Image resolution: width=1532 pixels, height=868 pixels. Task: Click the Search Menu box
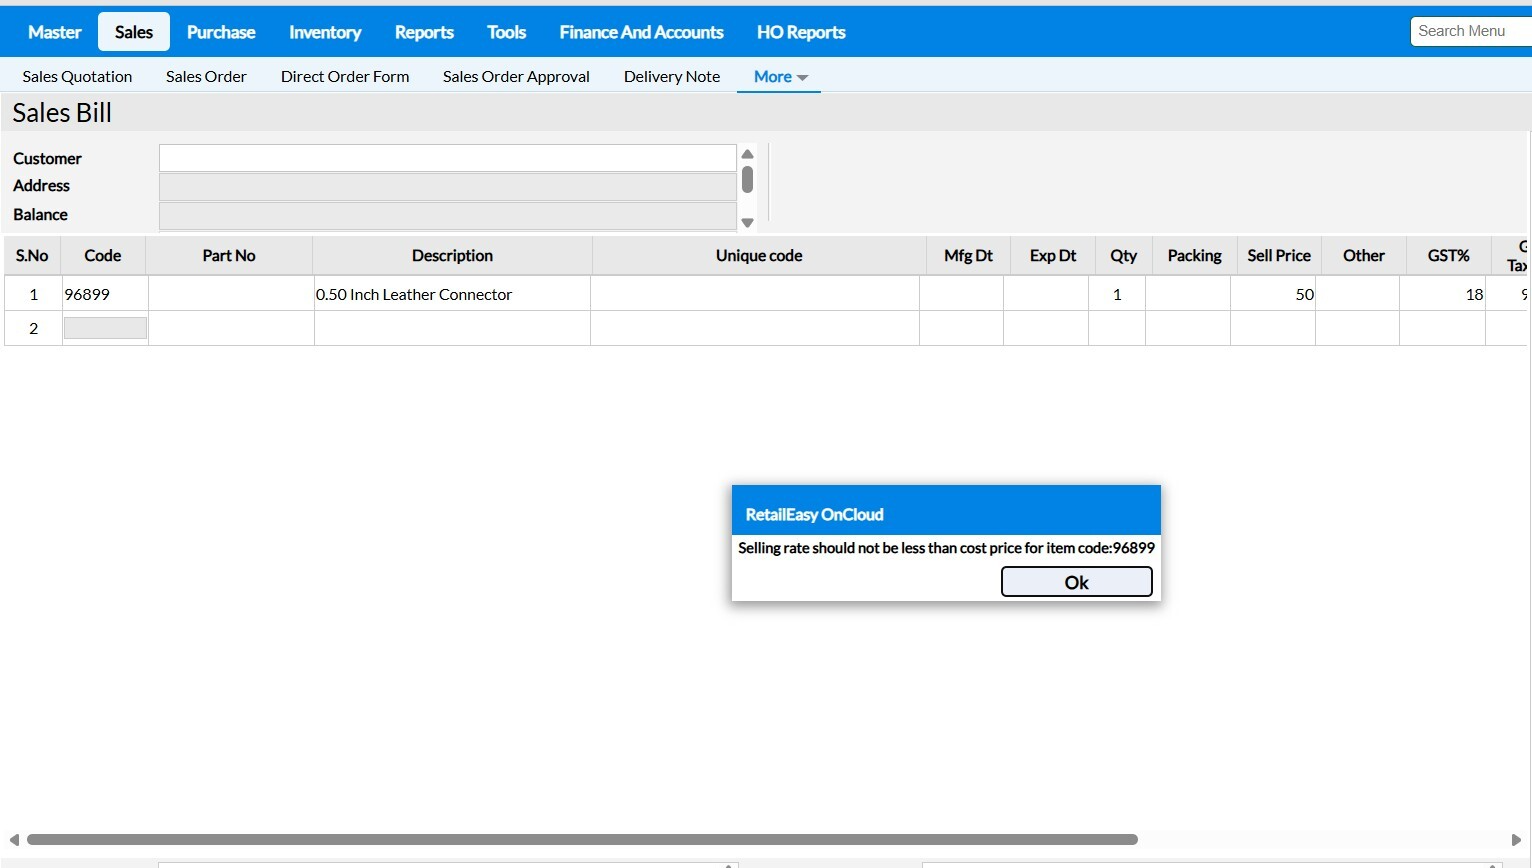pyautogui.click(x=1470, y=32)
